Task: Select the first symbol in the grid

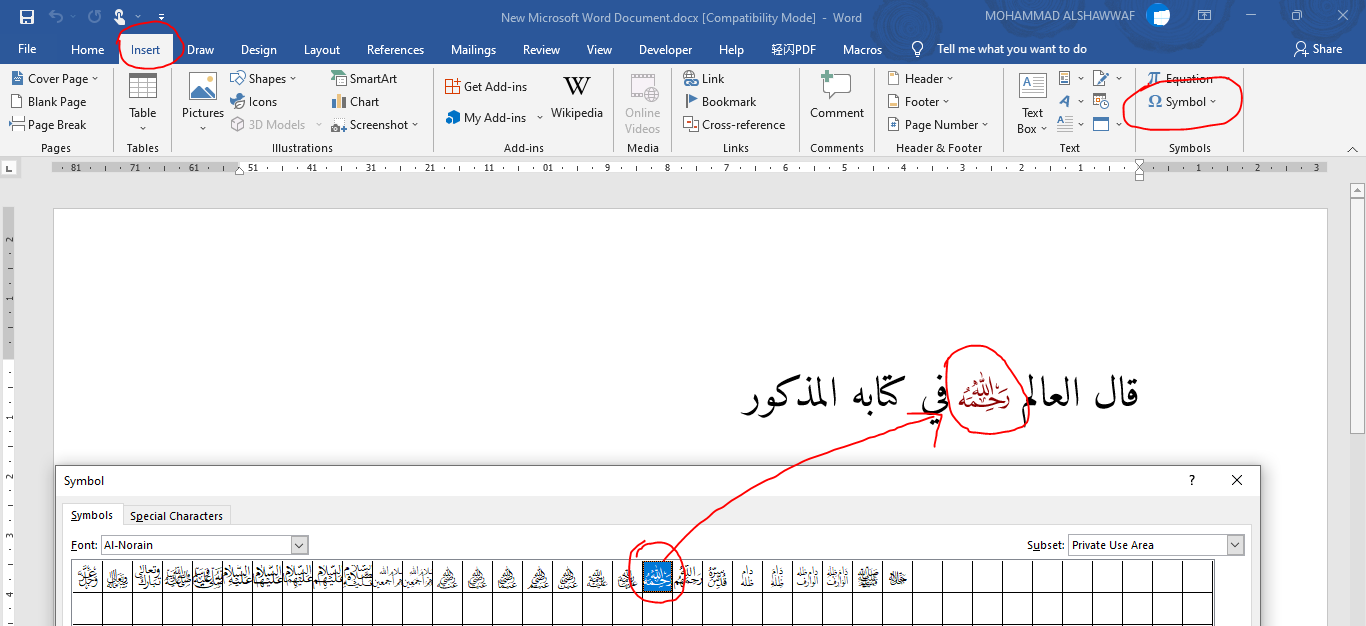Action: pyautogui.click(x=88, y=577)
